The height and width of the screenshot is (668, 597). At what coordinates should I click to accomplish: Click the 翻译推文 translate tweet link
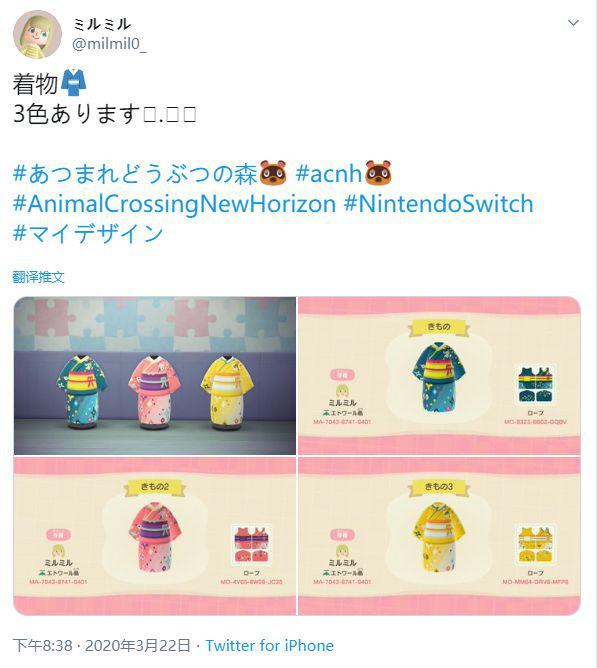pyautogui.click(x=38, y=277)
